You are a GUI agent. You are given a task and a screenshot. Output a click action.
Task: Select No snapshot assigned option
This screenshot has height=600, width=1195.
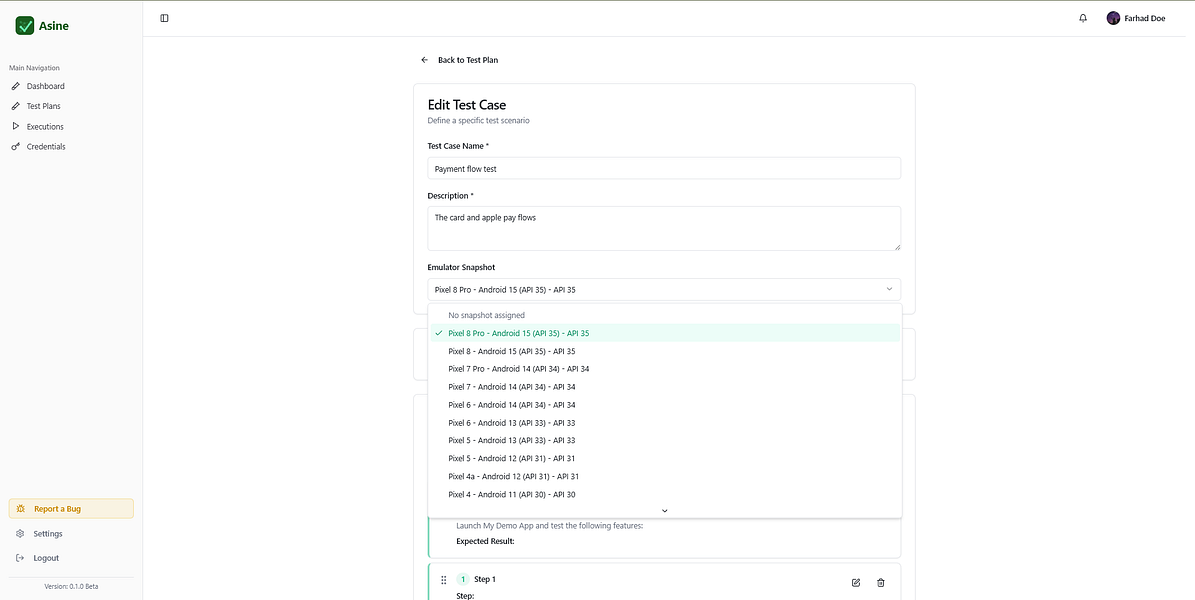[665, 315]
